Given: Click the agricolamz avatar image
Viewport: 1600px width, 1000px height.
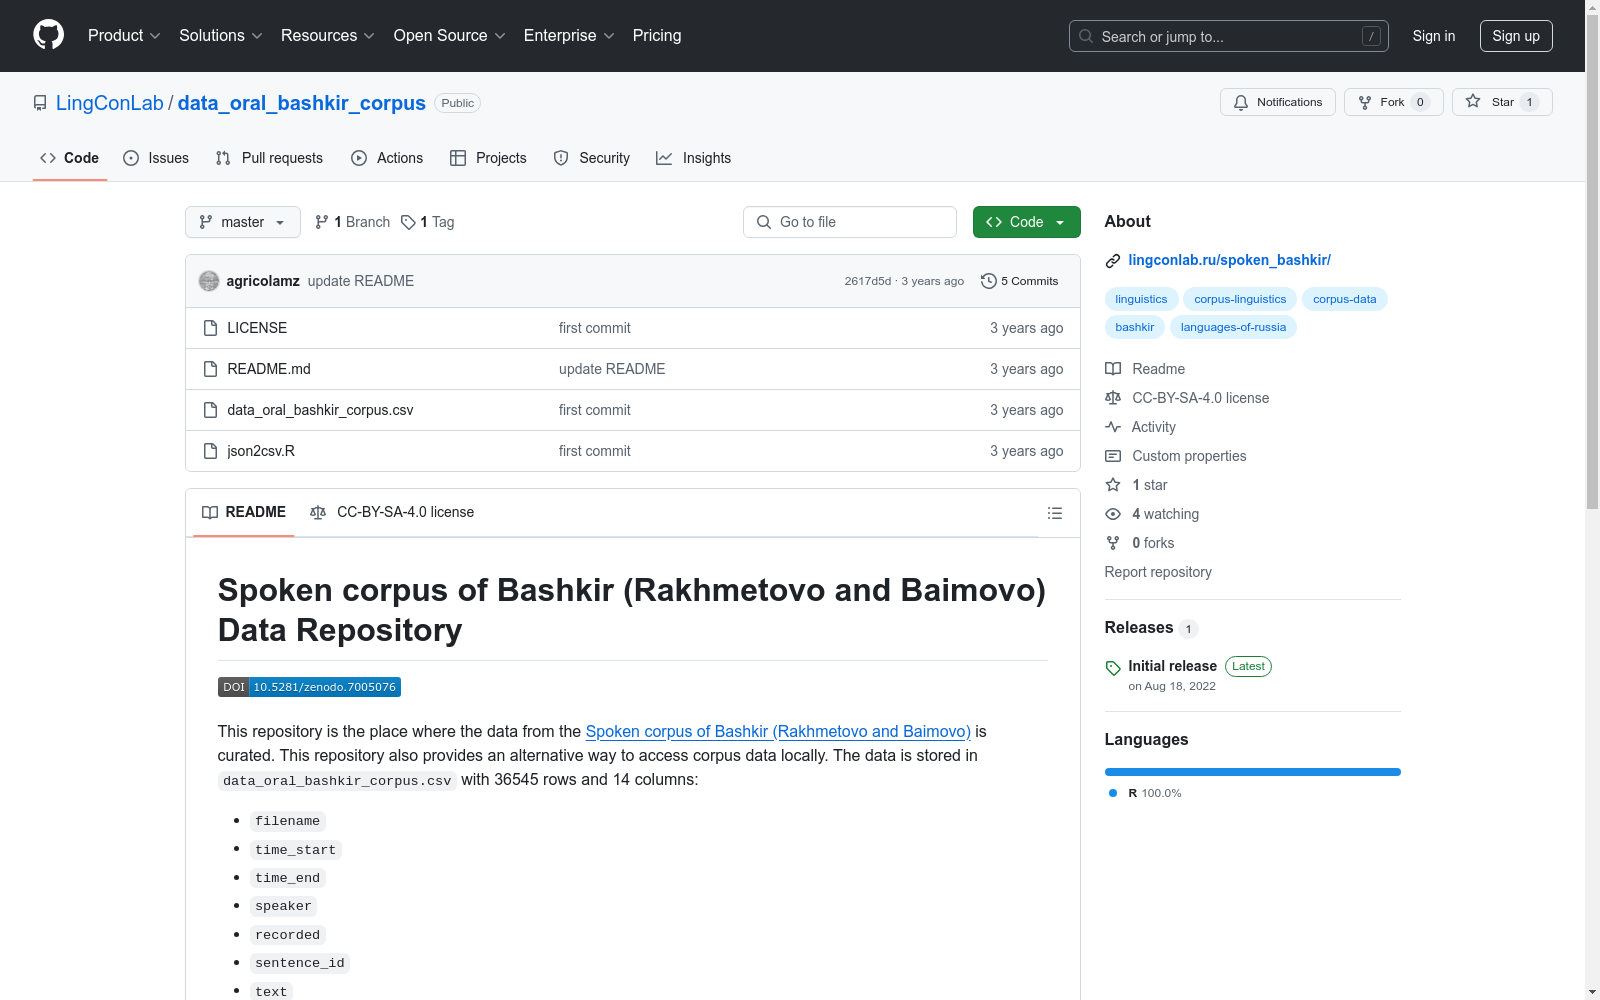Looking at the screenshot, I should 209,281.
